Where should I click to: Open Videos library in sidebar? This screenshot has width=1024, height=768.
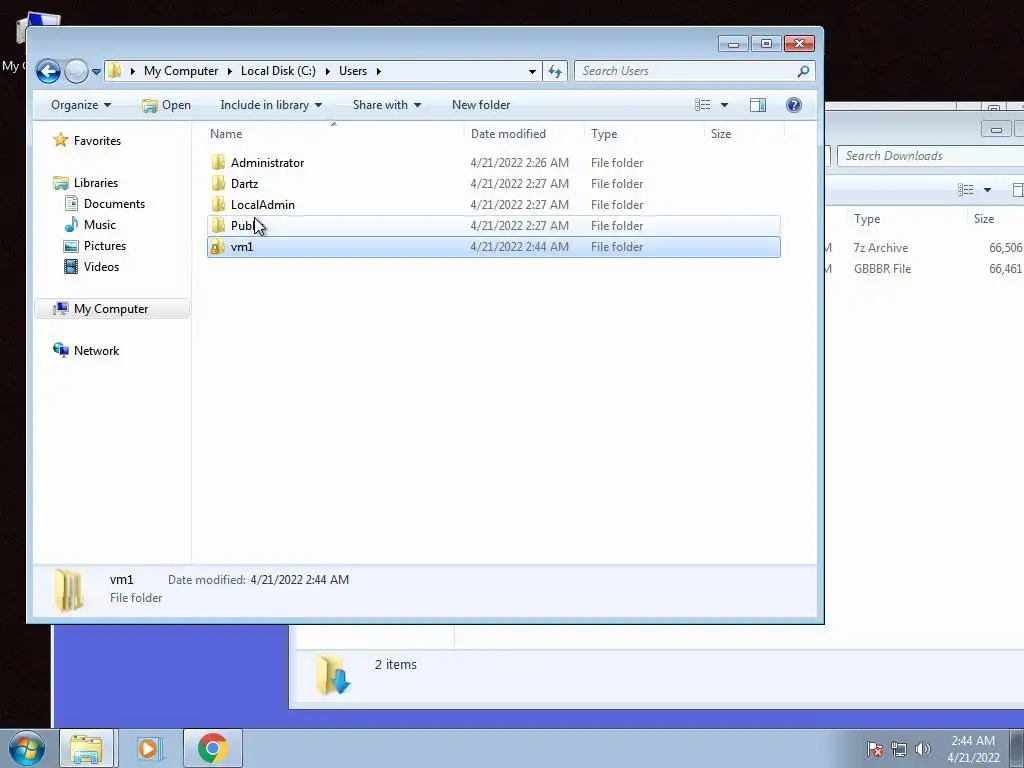point(101,266)
